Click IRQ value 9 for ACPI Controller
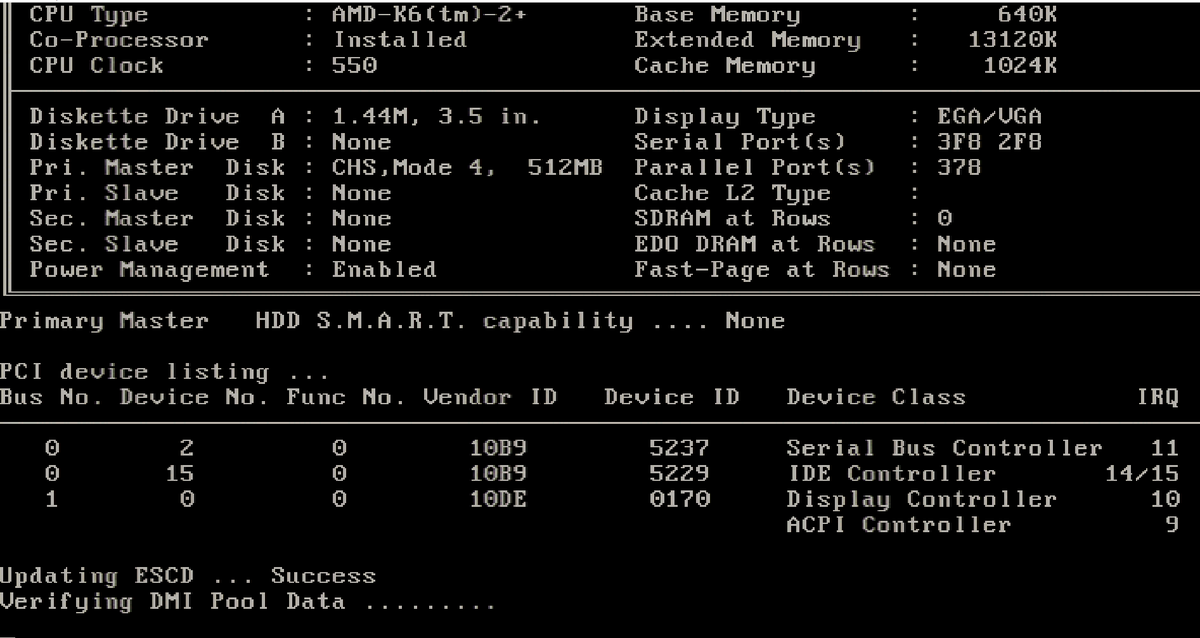The height and width of the screenshot is (638, 1200). pos(1172,525)
